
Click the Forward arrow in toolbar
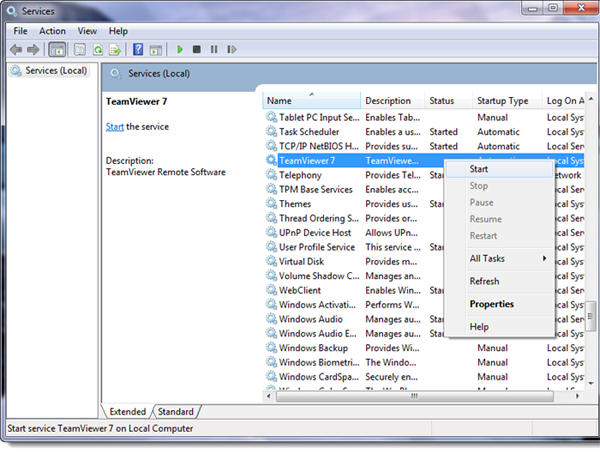coord(33,49)
